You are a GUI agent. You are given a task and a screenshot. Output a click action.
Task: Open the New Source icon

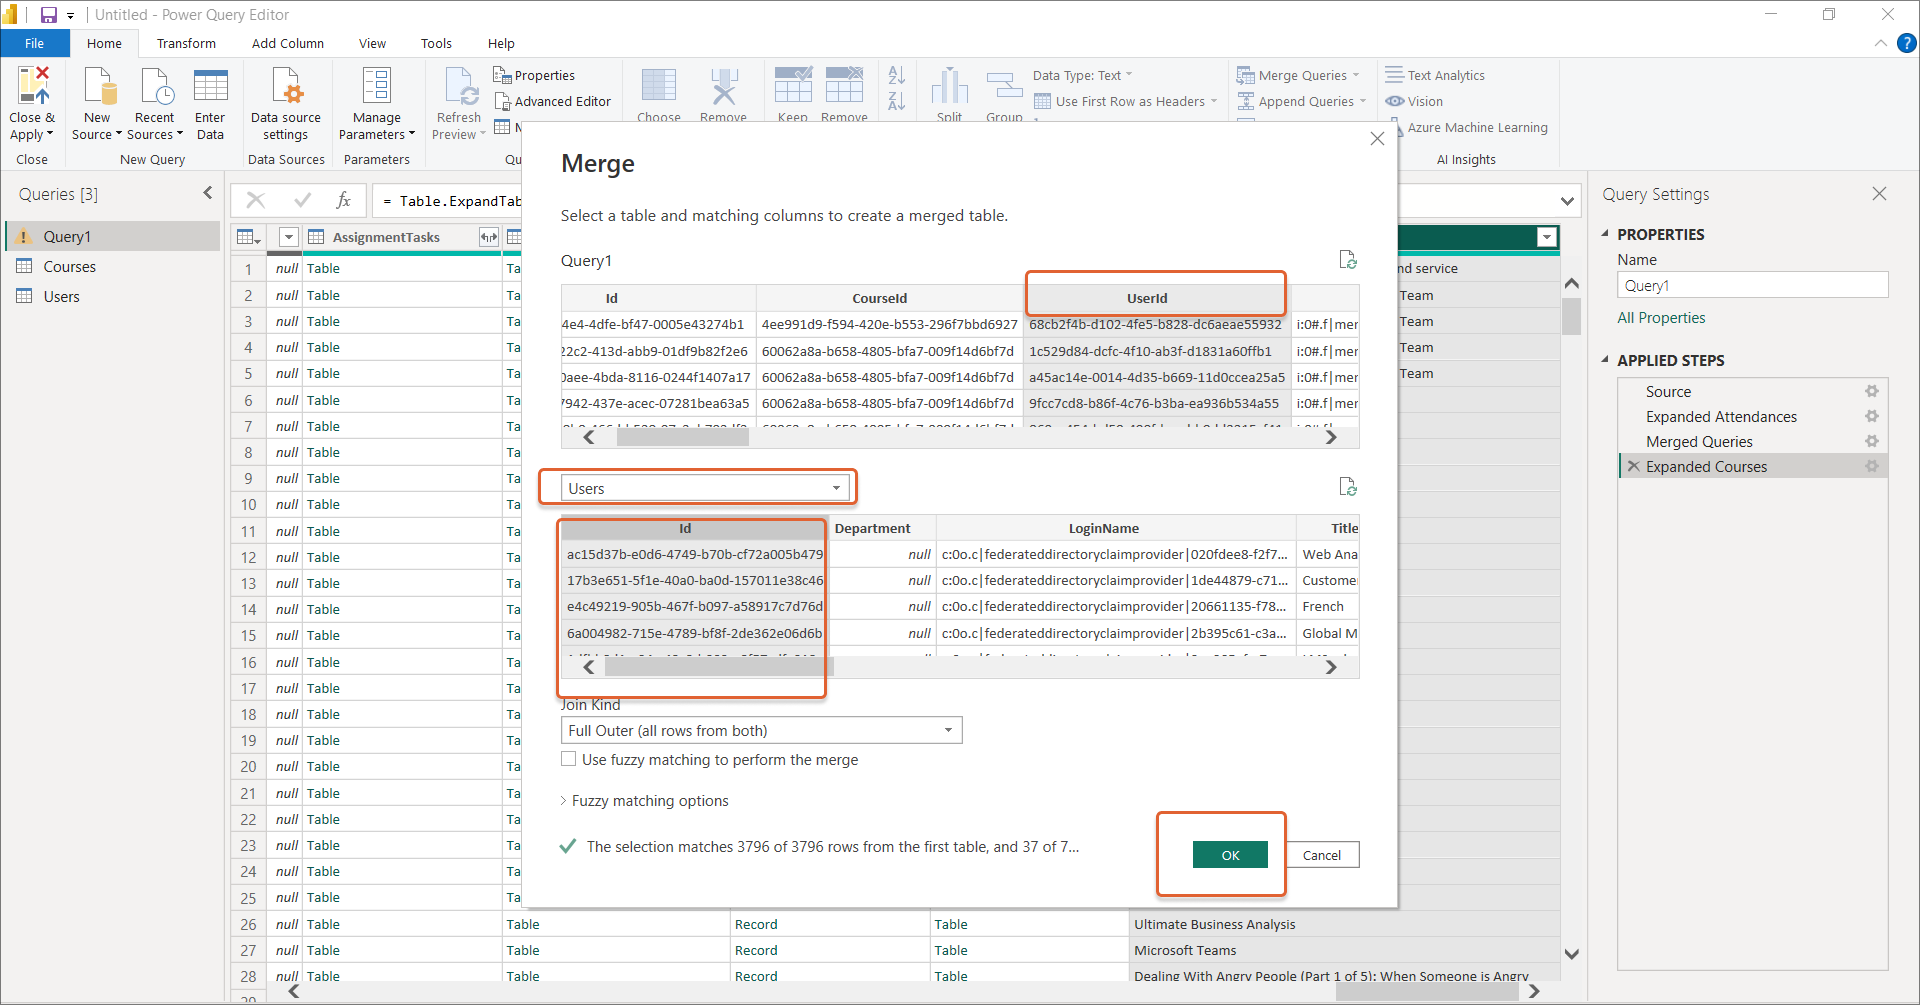98,88
